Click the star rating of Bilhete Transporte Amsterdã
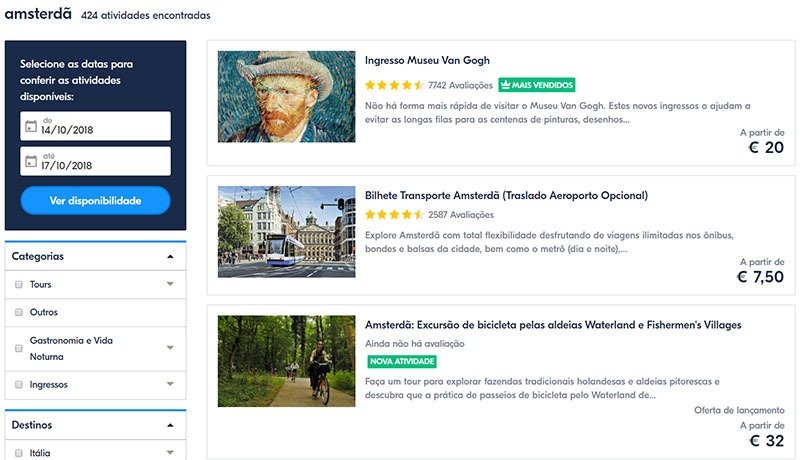 [x=394, y=215]
